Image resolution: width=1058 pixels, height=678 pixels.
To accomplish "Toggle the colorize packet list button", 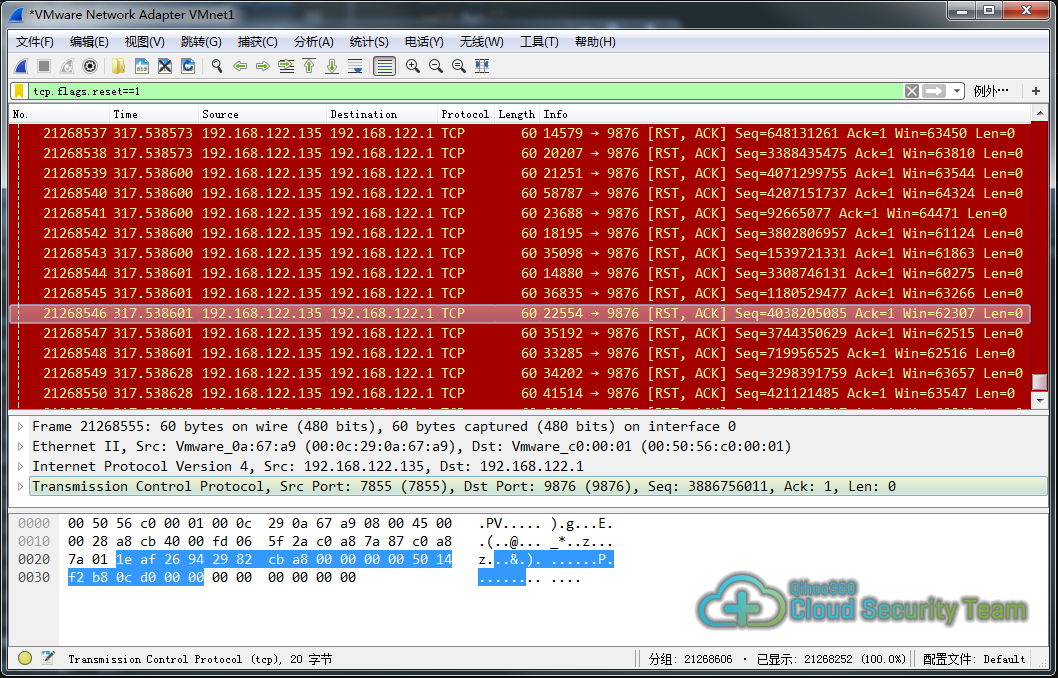I will point(384,66).
